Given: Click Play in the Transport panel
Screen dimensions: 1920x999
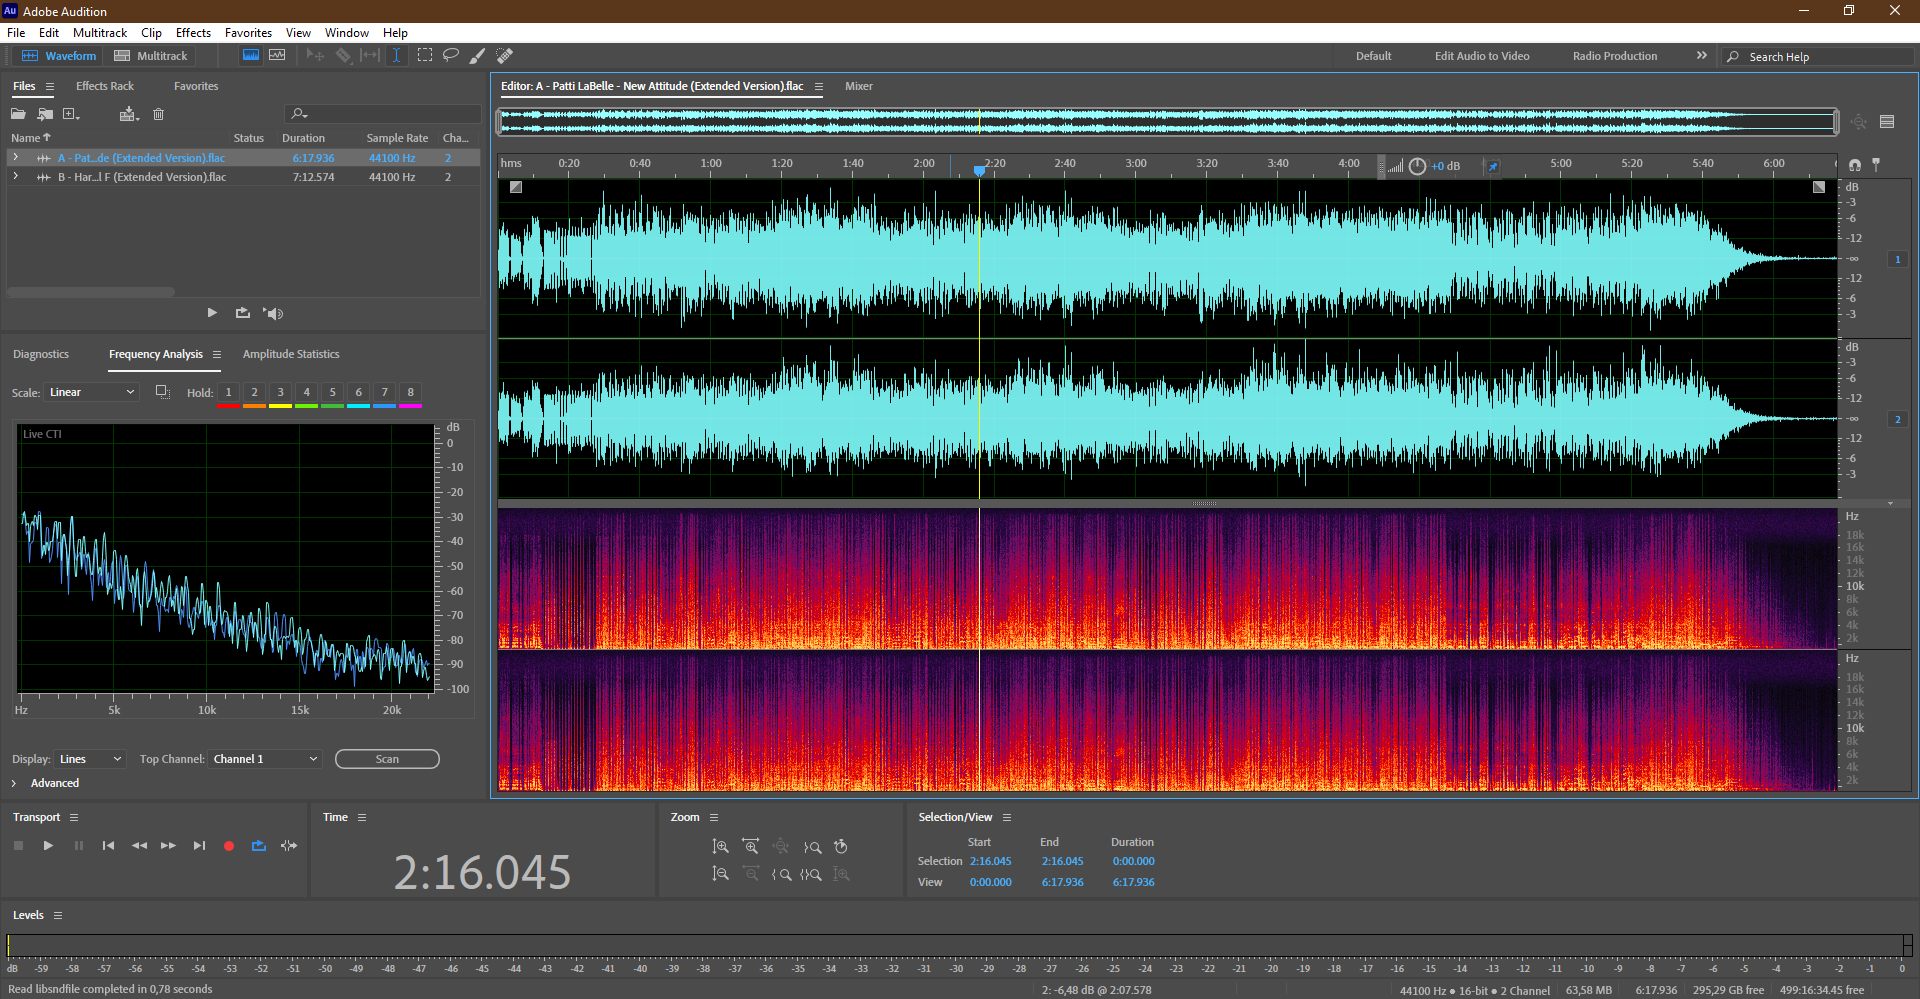Looking at the screenshot, I should point(48,846).
